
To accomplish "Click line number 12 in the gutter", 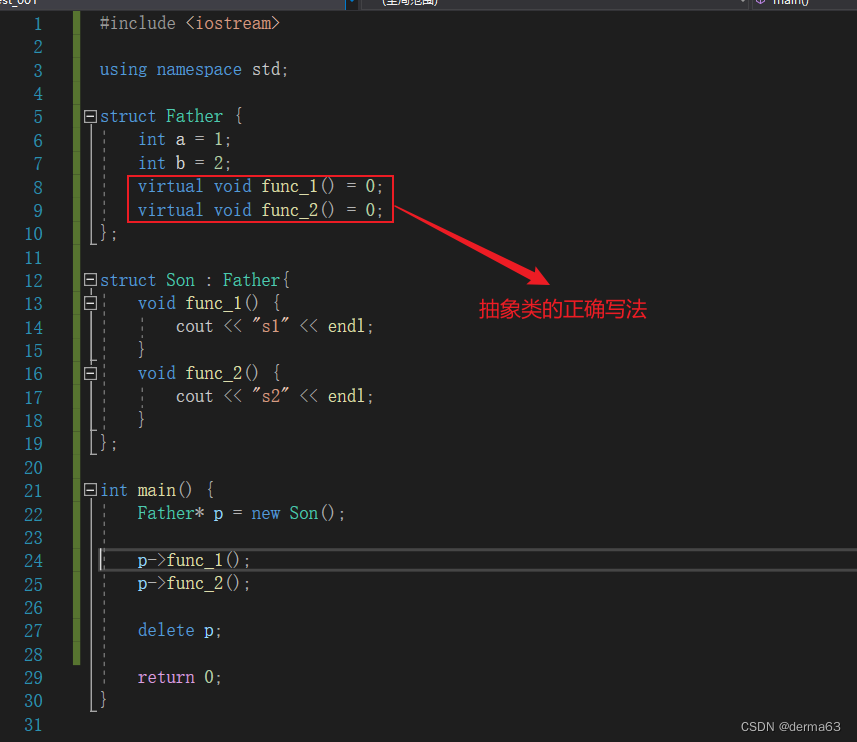I will tap(33, 281).
